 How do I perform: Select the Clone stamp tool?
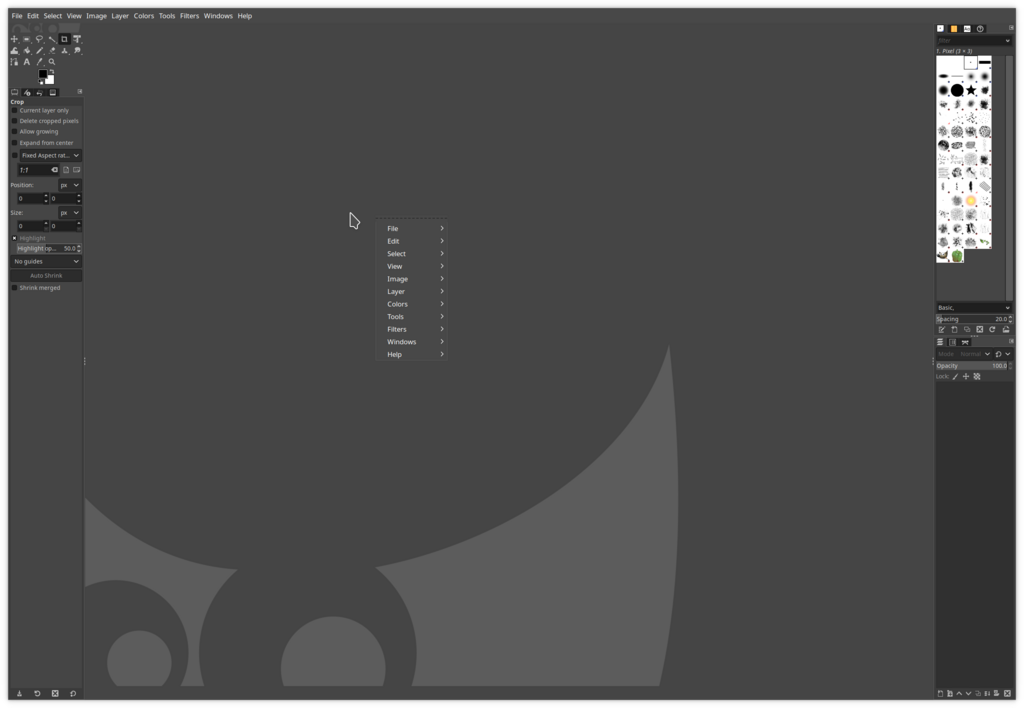pos(65,50)
